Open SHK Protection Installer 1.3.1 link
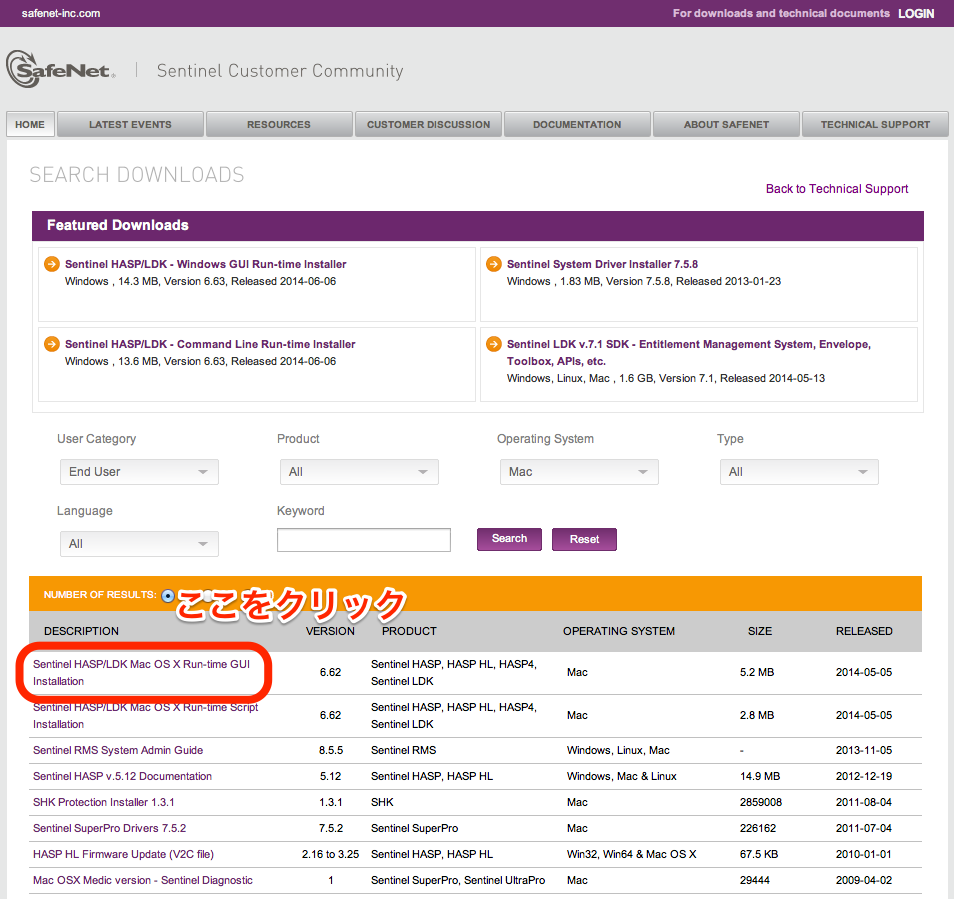The height and width of the screenshot is (899, 954). point(103,802)
